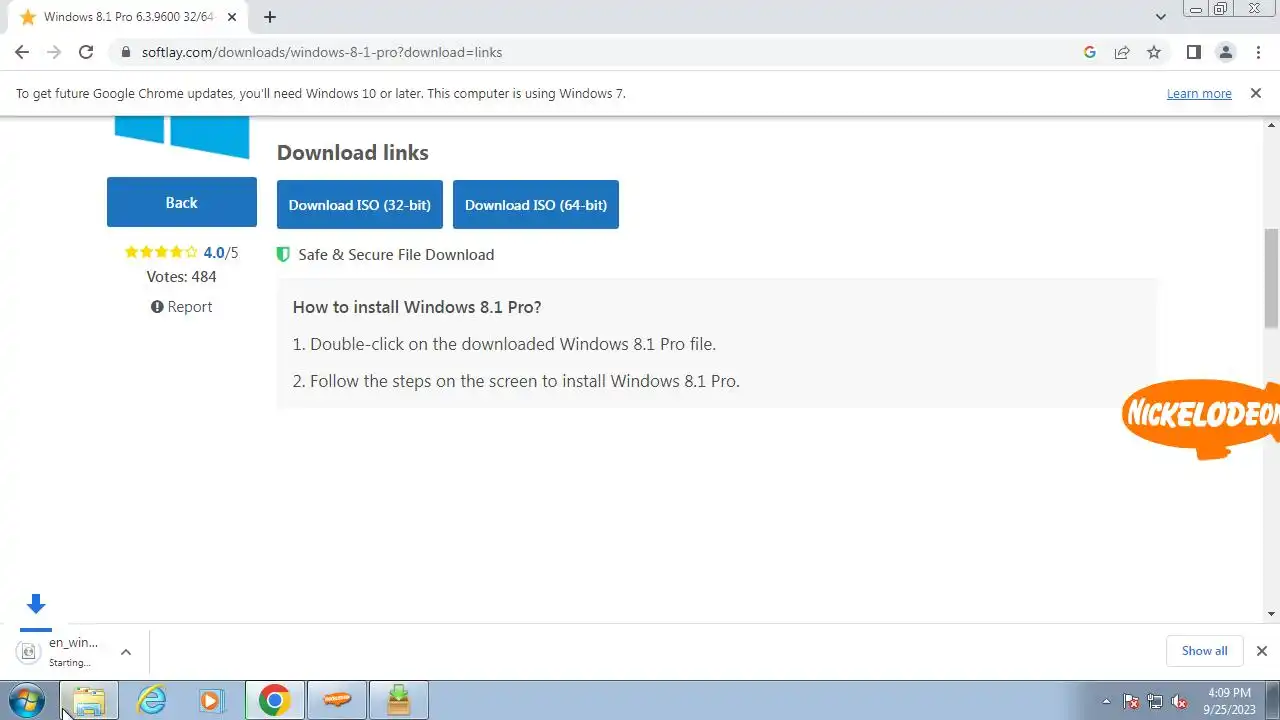Screen dimensions: 1280x720
Task: Share this page using the share icon
Action: tap(1122, 52)
